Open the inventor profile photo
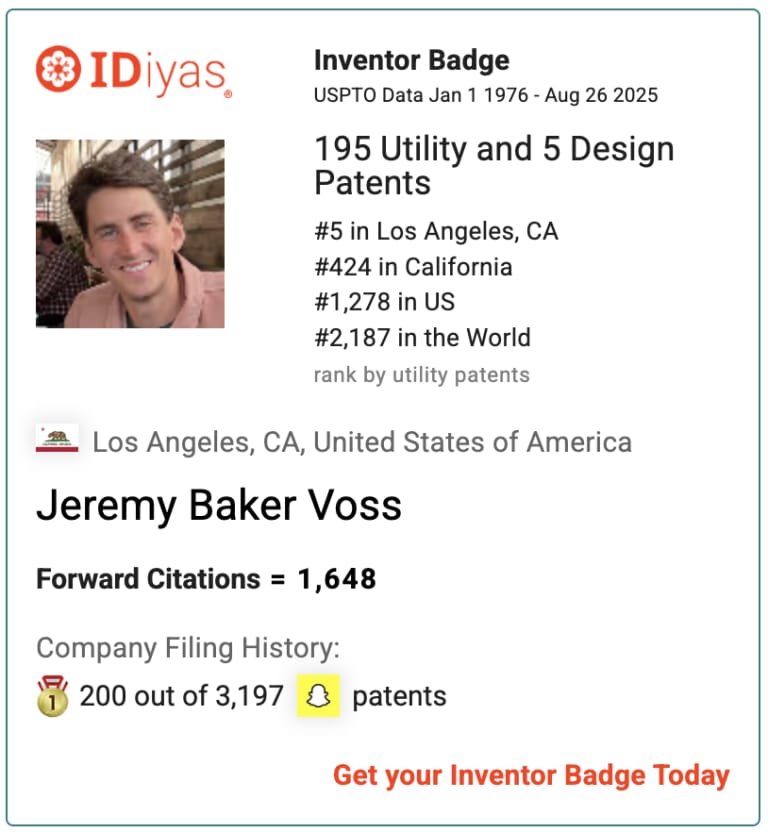 (x=130, y=234)
